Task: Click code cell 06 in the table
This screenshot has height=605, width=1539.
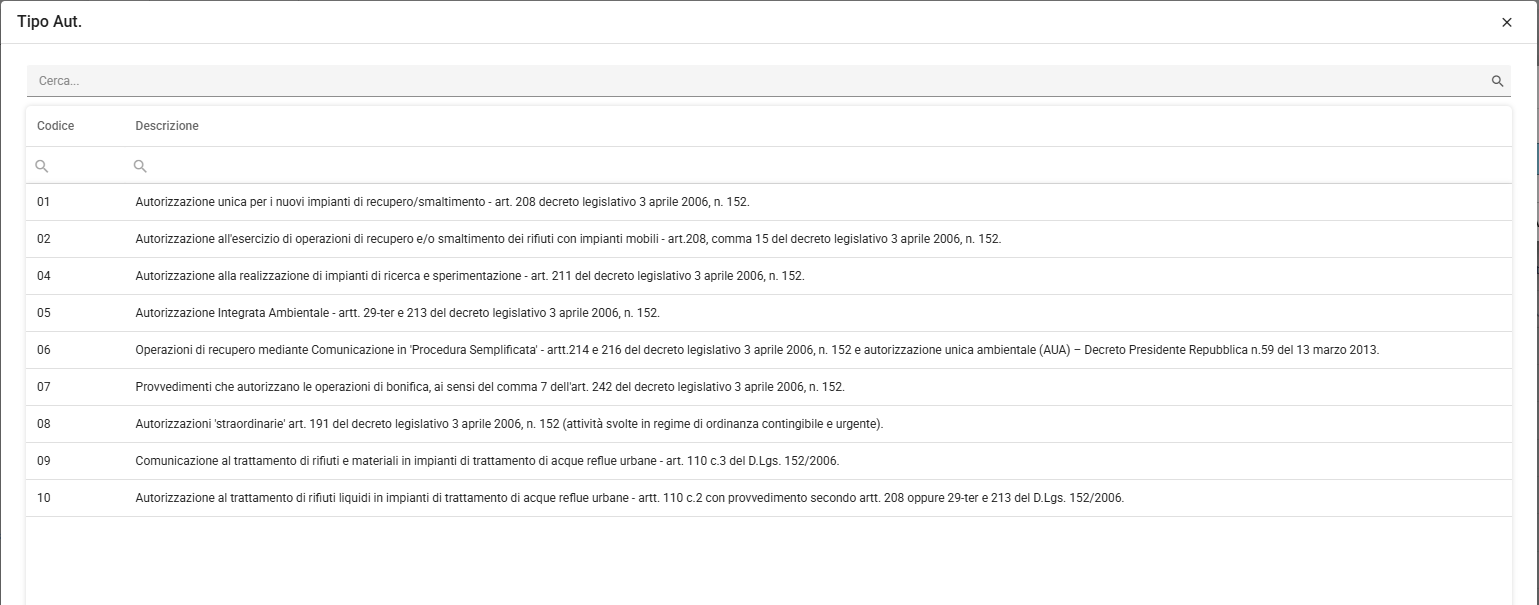Action: point(44,350)
